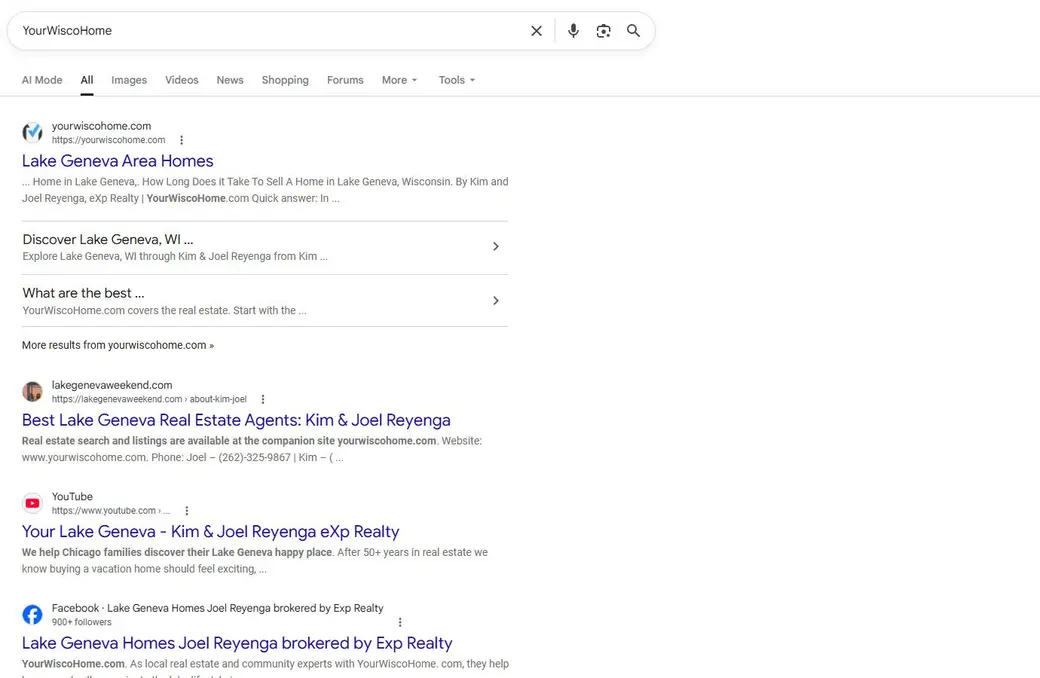Click the lakegenevaweekend.com about-kim-joel URL text
Image resolution: width=1040 pixels, height=678 pixels.
(x=149, y=399)
